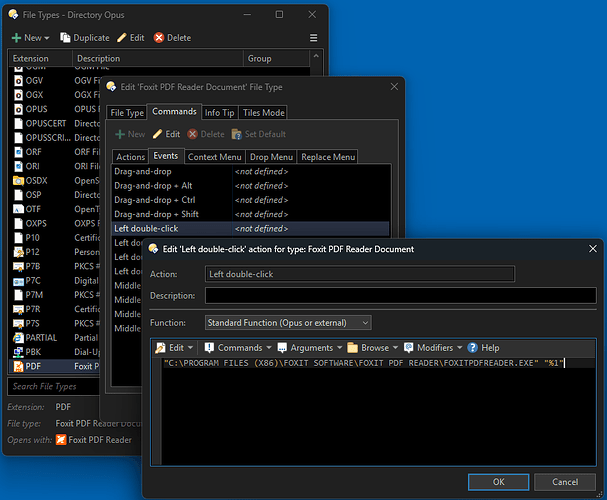Open the Function type dropdown
This screenshot has height=500, width=607.
pos(288,323)
